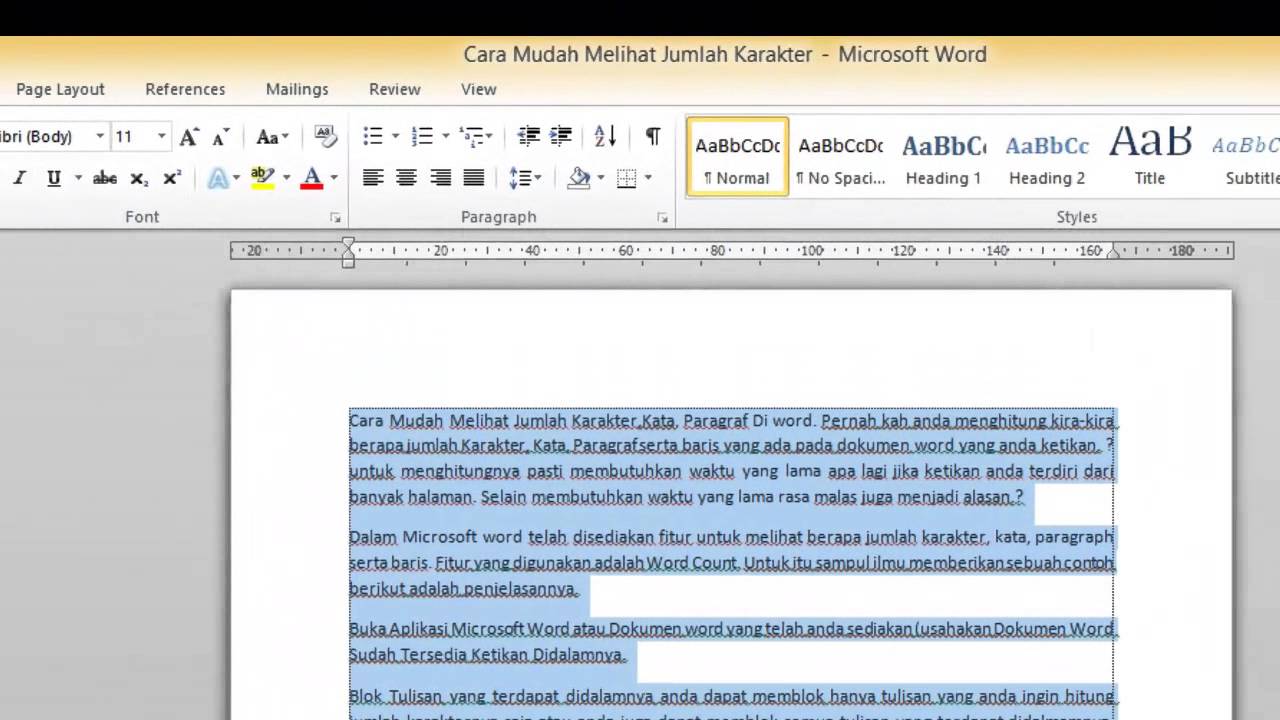Apply the yellow text highlight color
The width and height of the screenshot is (1280, 720).
pos(262,178)
